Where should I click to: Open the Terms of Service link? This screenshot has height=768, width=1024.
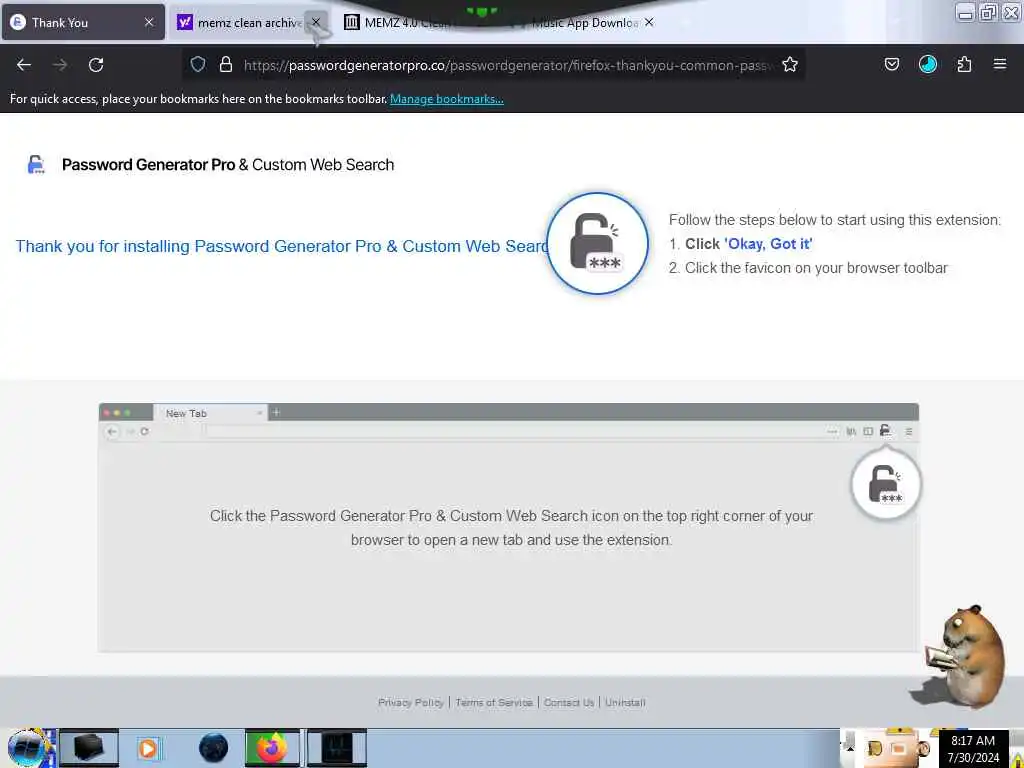[x=494, y=703]
